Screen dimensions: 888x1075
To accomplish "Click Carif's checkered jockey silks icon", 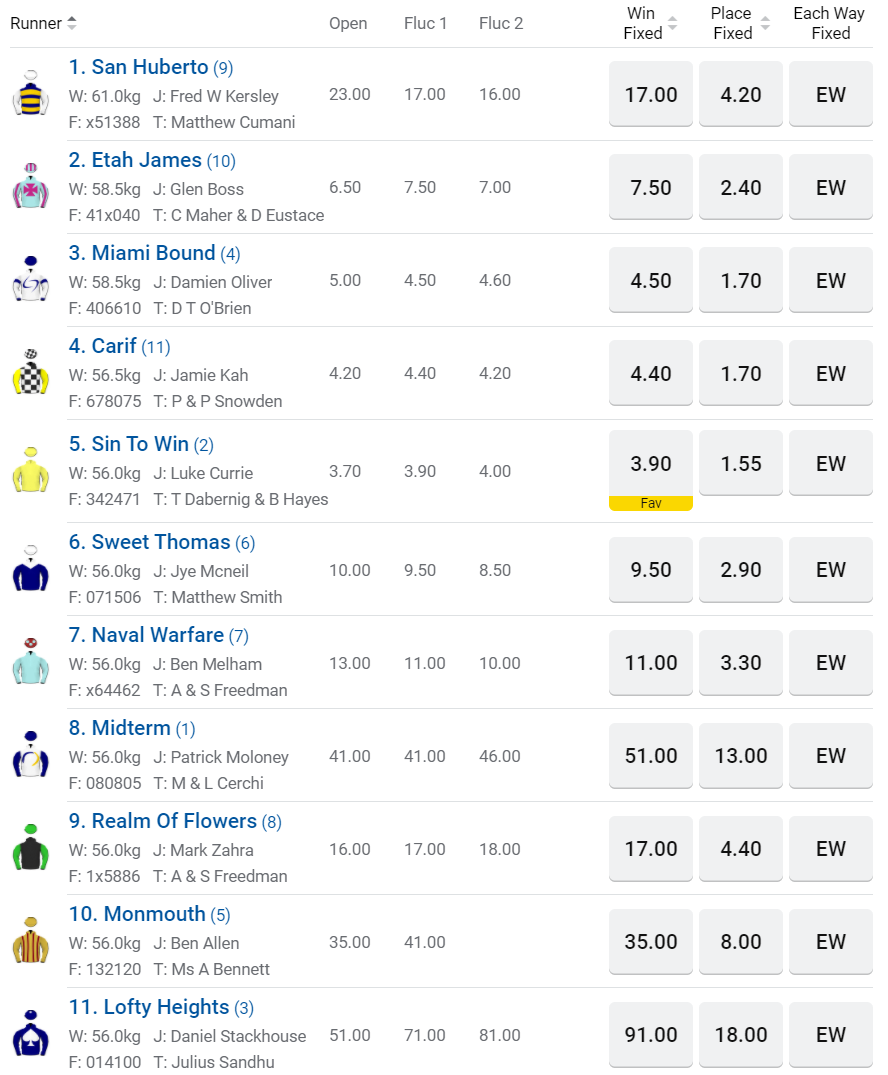I will 31,373.
